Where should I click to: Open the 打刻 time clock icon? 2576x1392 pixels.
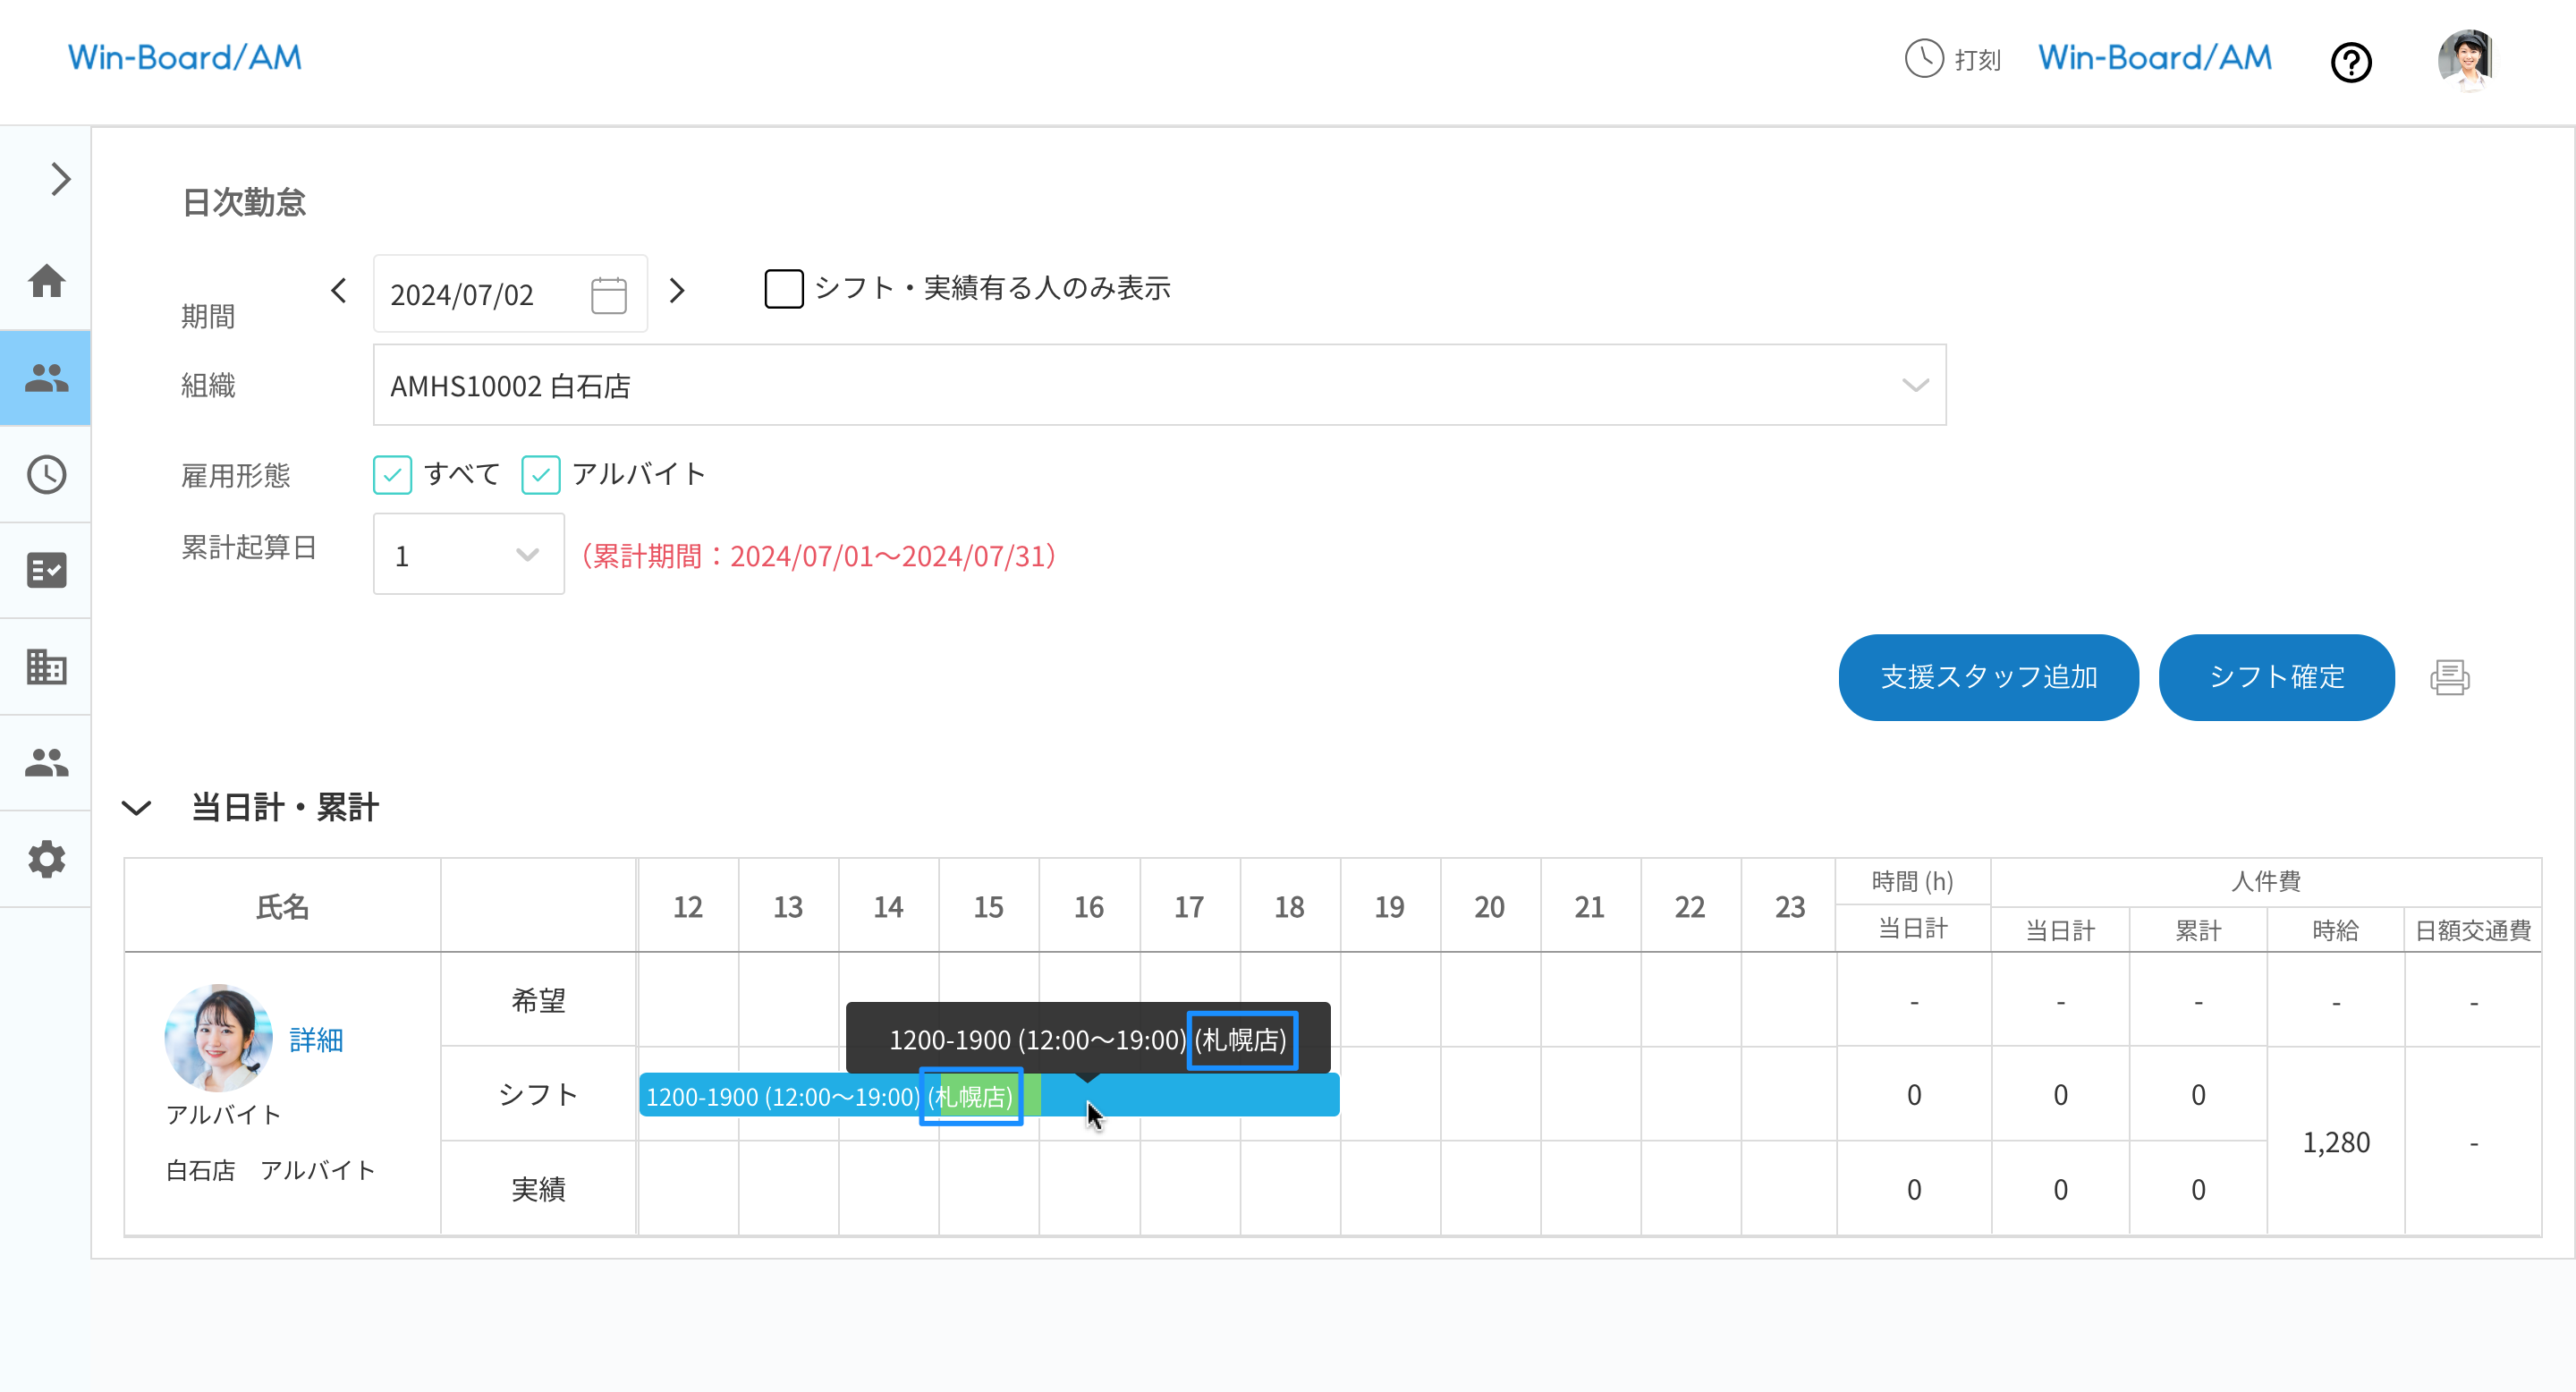pos(1922,60)
